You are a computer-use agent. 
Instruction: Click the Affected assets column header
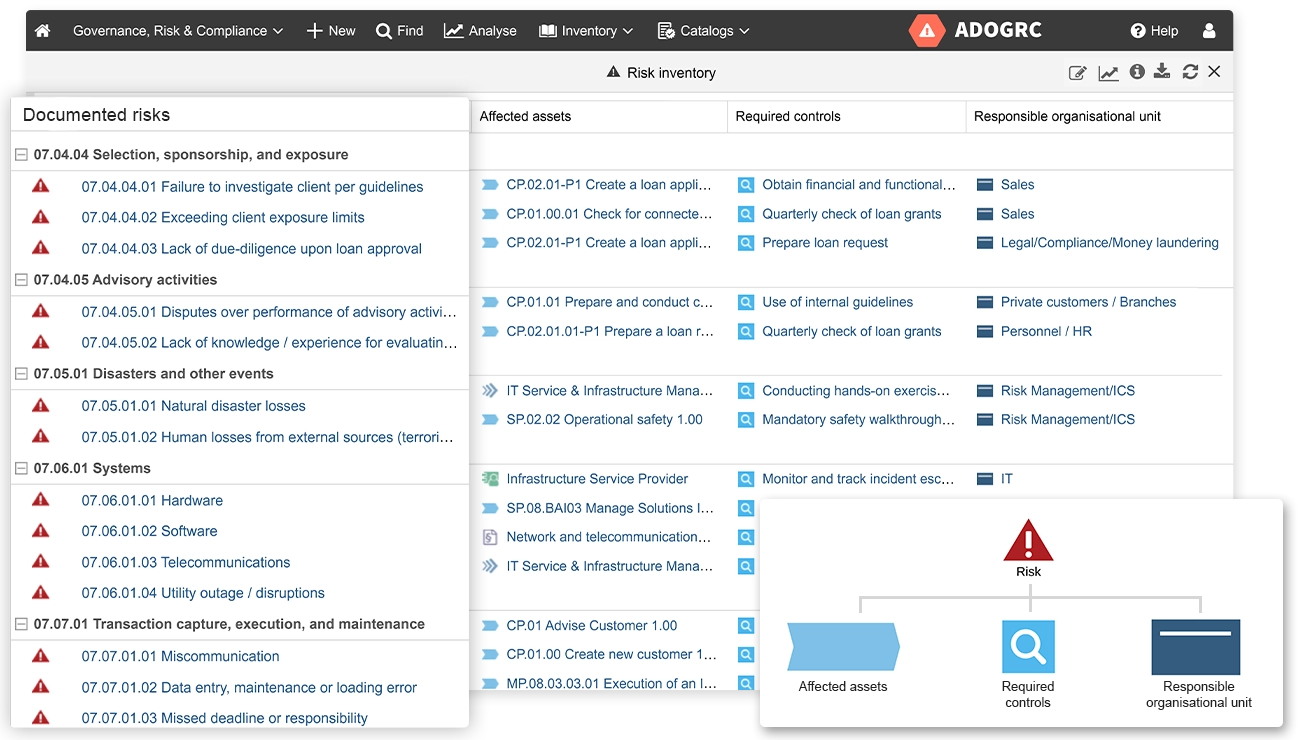[525, 116]
